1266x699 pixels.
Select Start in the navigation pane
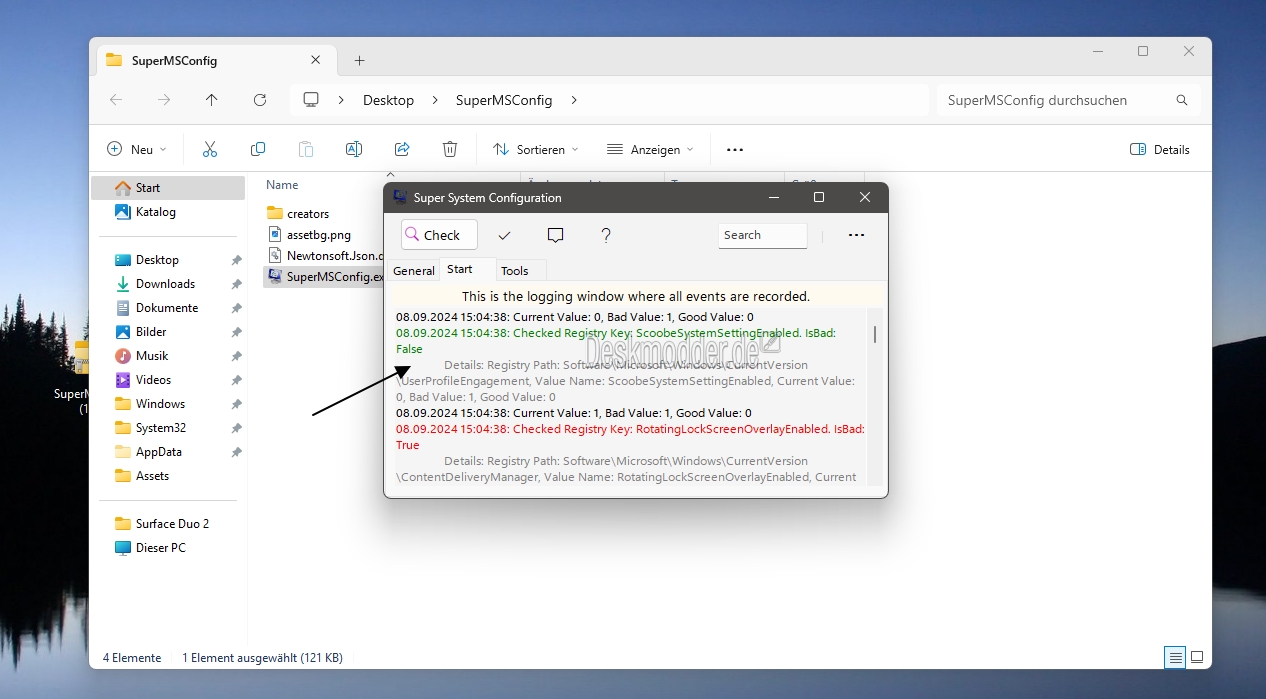168,188
